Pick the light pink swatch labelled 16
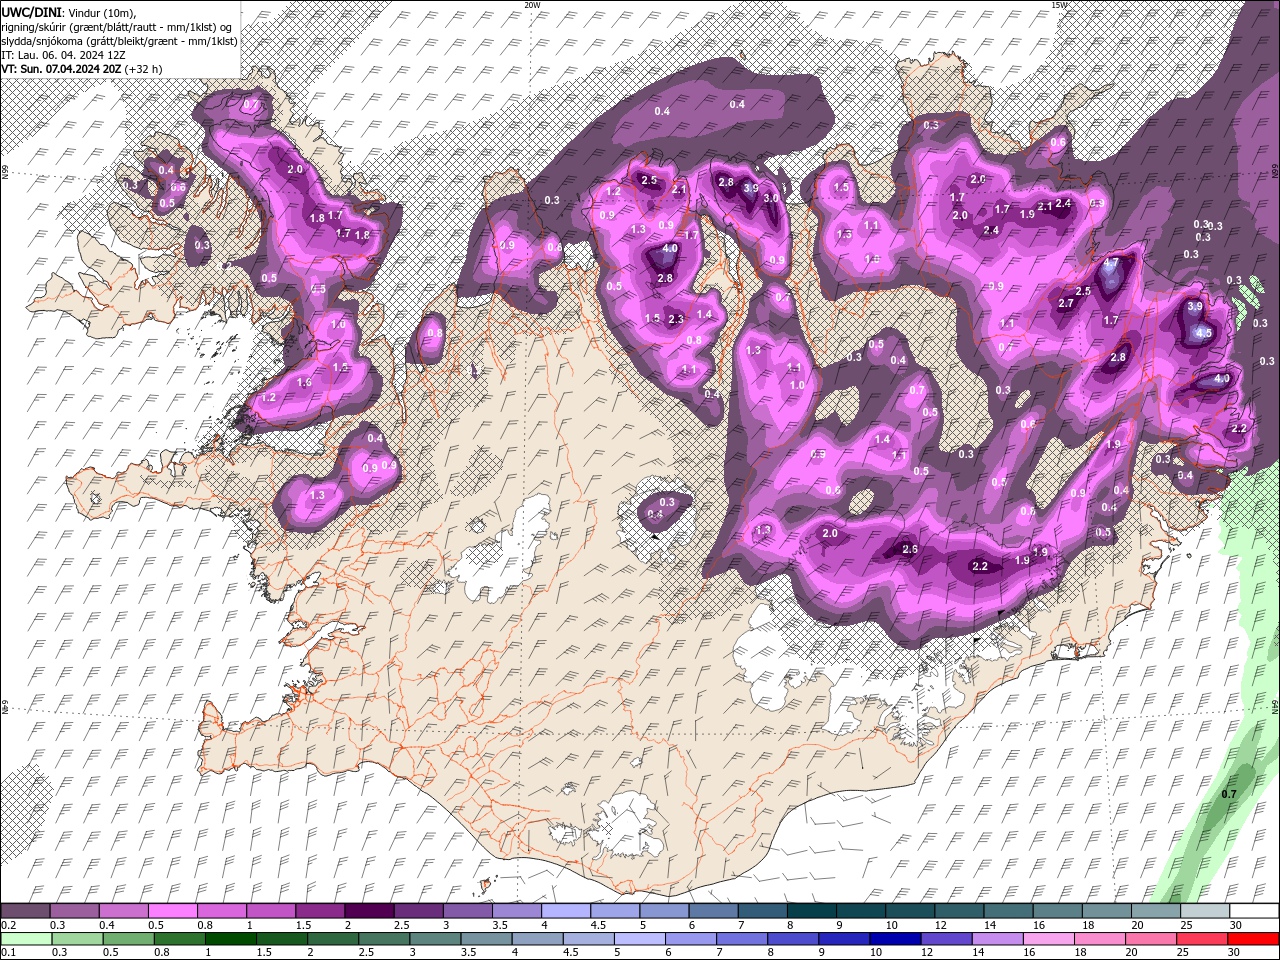The height and width of the screenshot is (960, 1280). point(1048,939)
